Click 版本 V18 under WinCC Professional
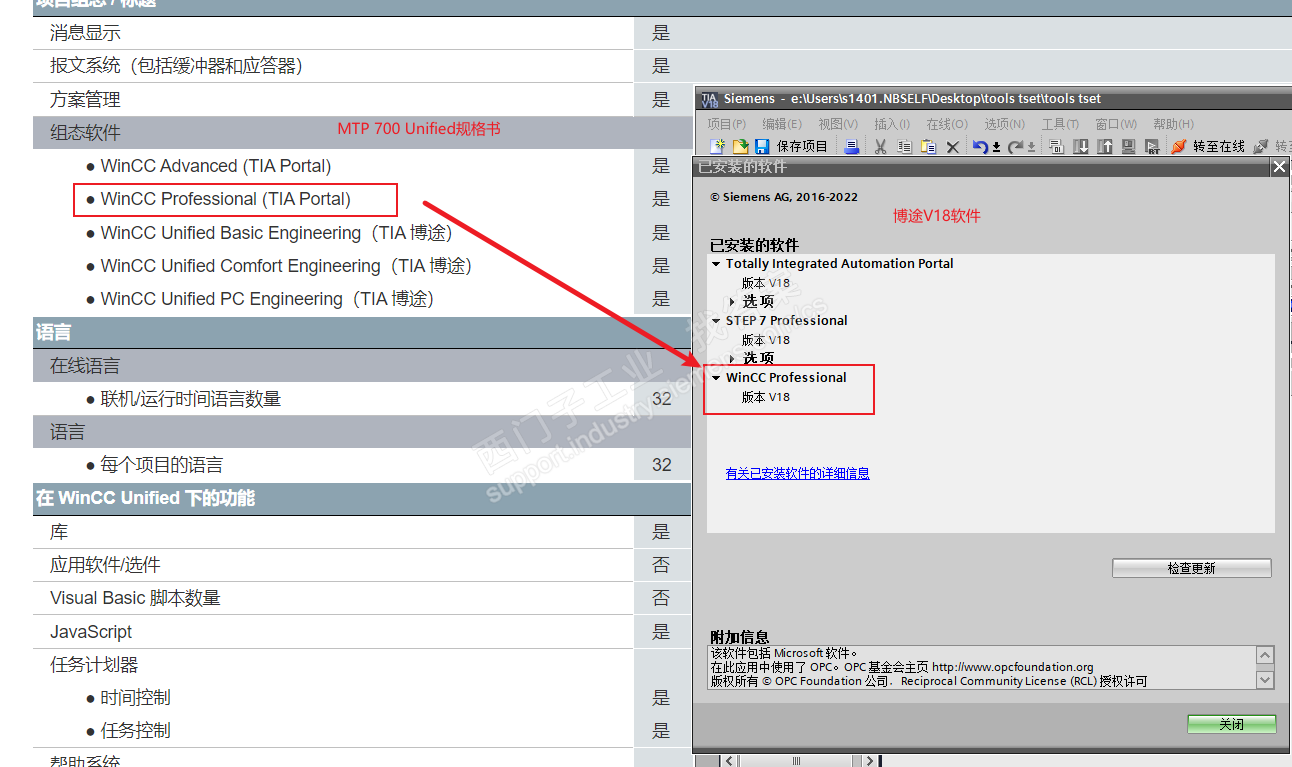The height and width of the screenshot is (767, 1292). (766, 397)
